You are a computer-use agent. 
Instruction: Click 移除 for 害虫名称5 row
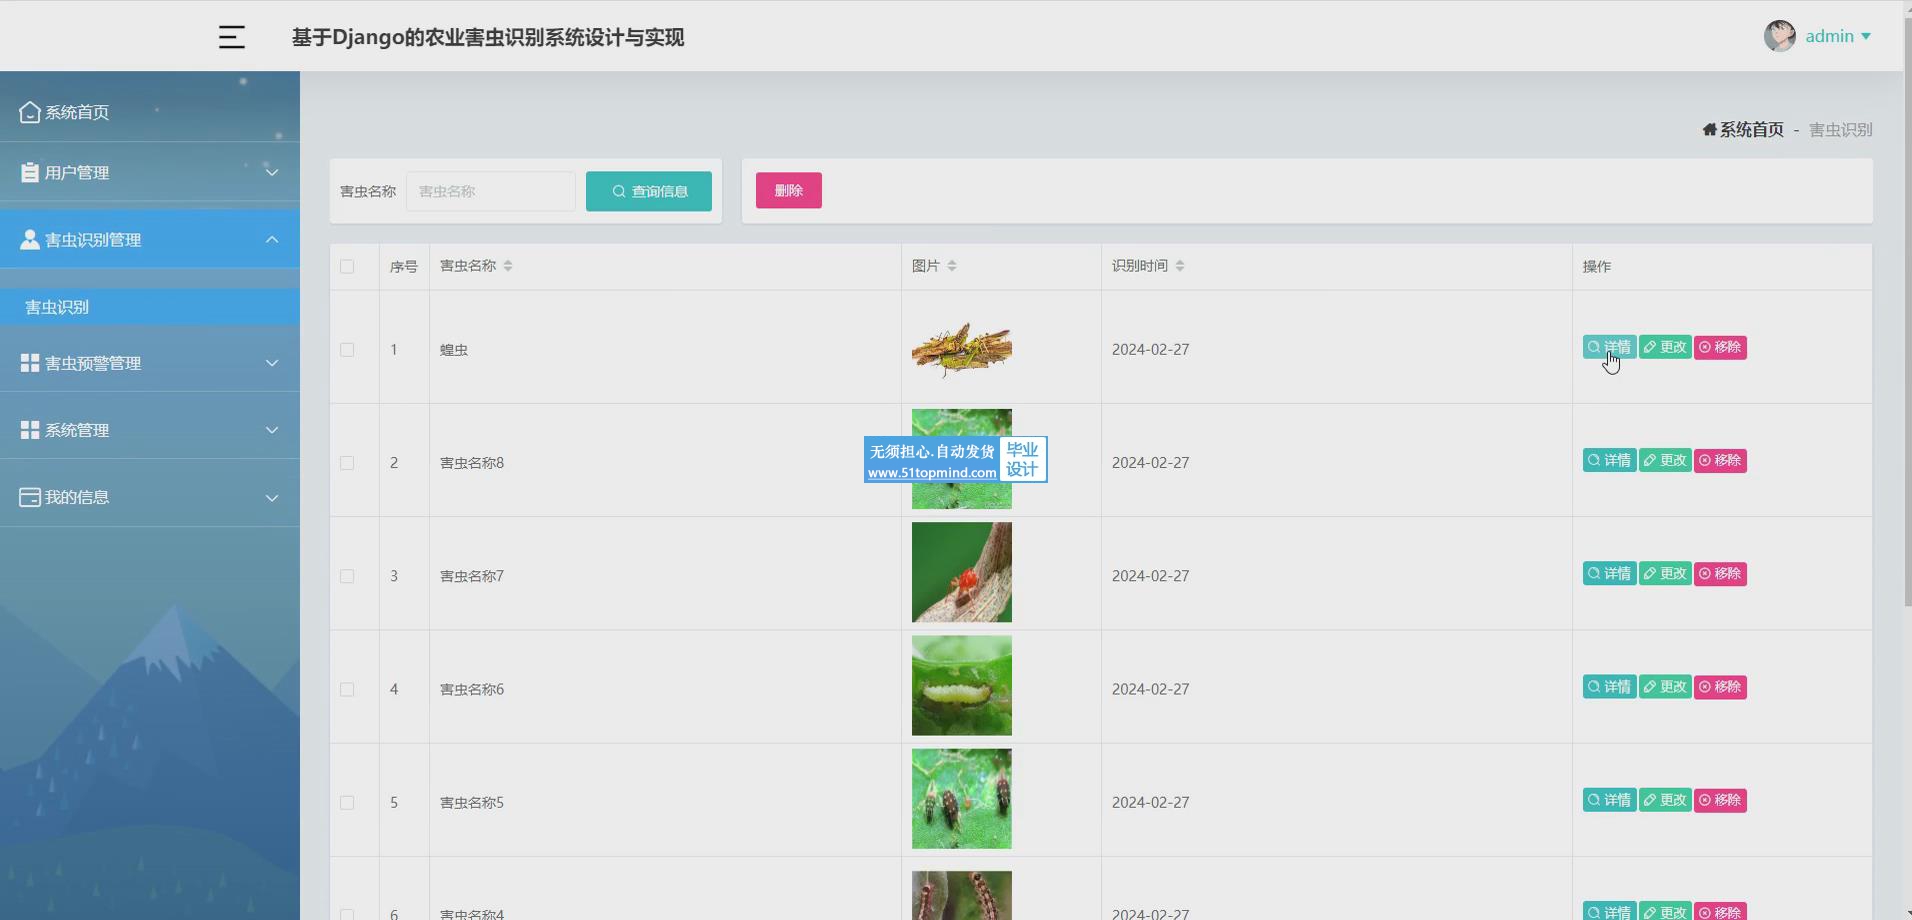pyautogui.click(x=1720, y=799)
